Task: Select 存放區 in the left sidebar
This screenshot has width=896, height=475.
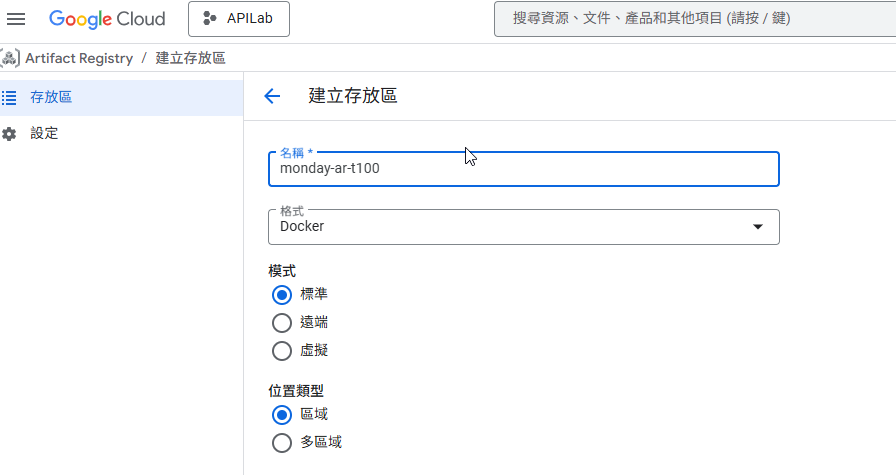Action: pos(122,98)
